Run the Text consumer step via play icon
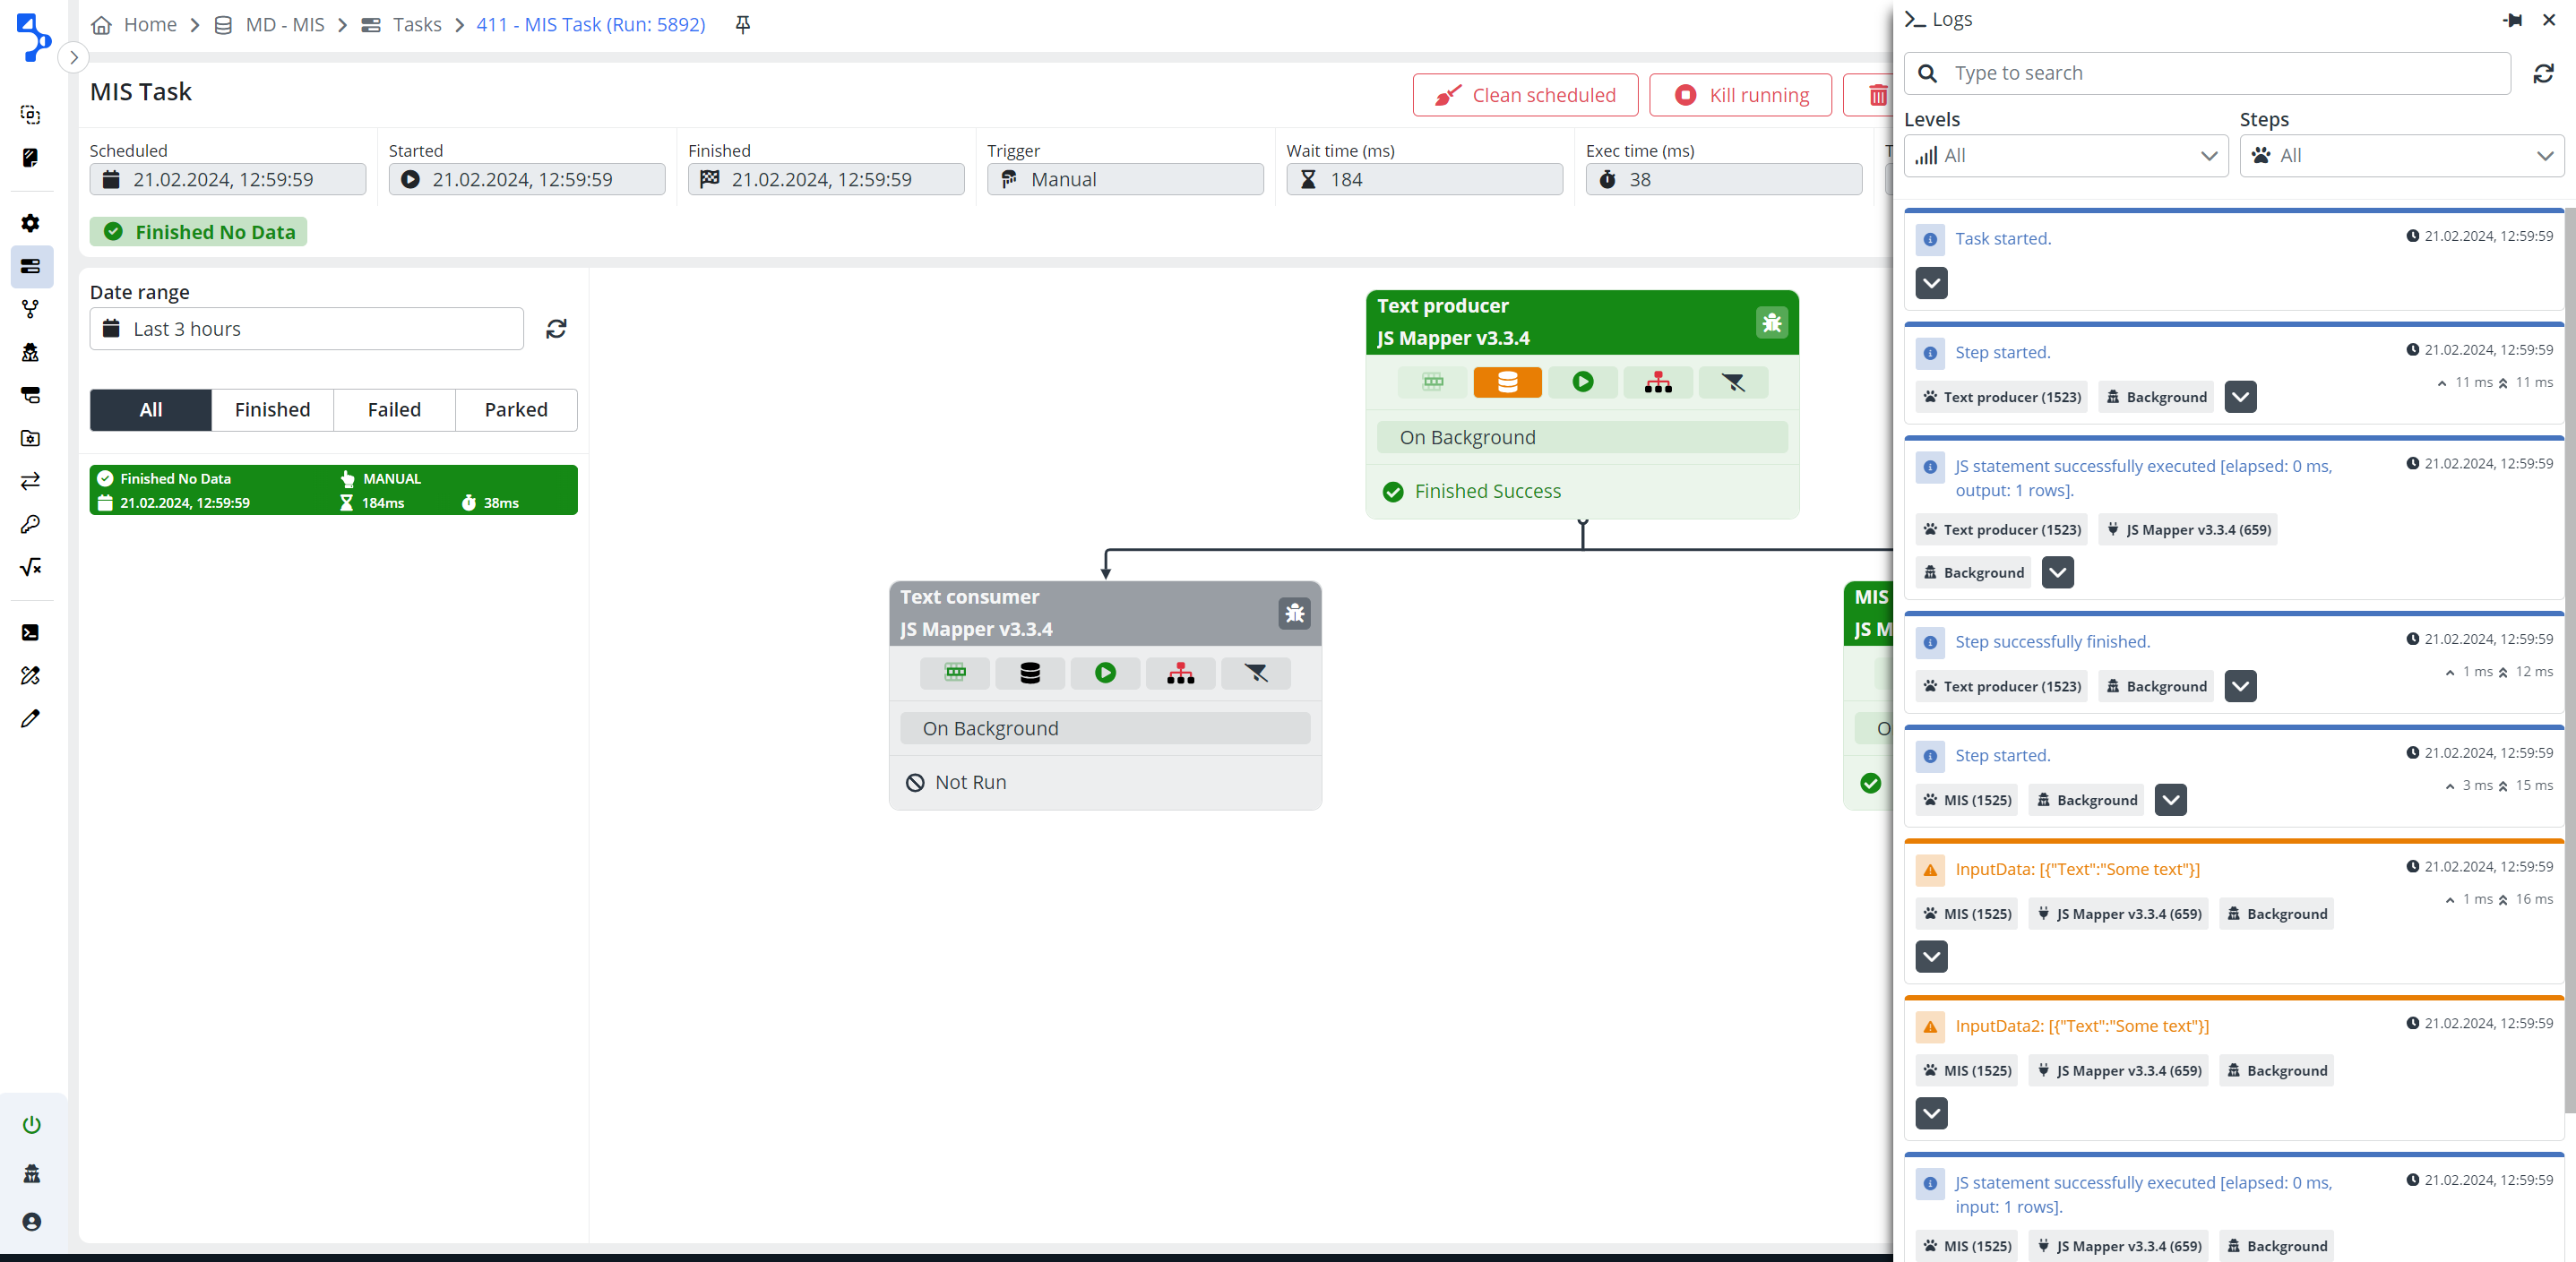 coord(1104,673)
